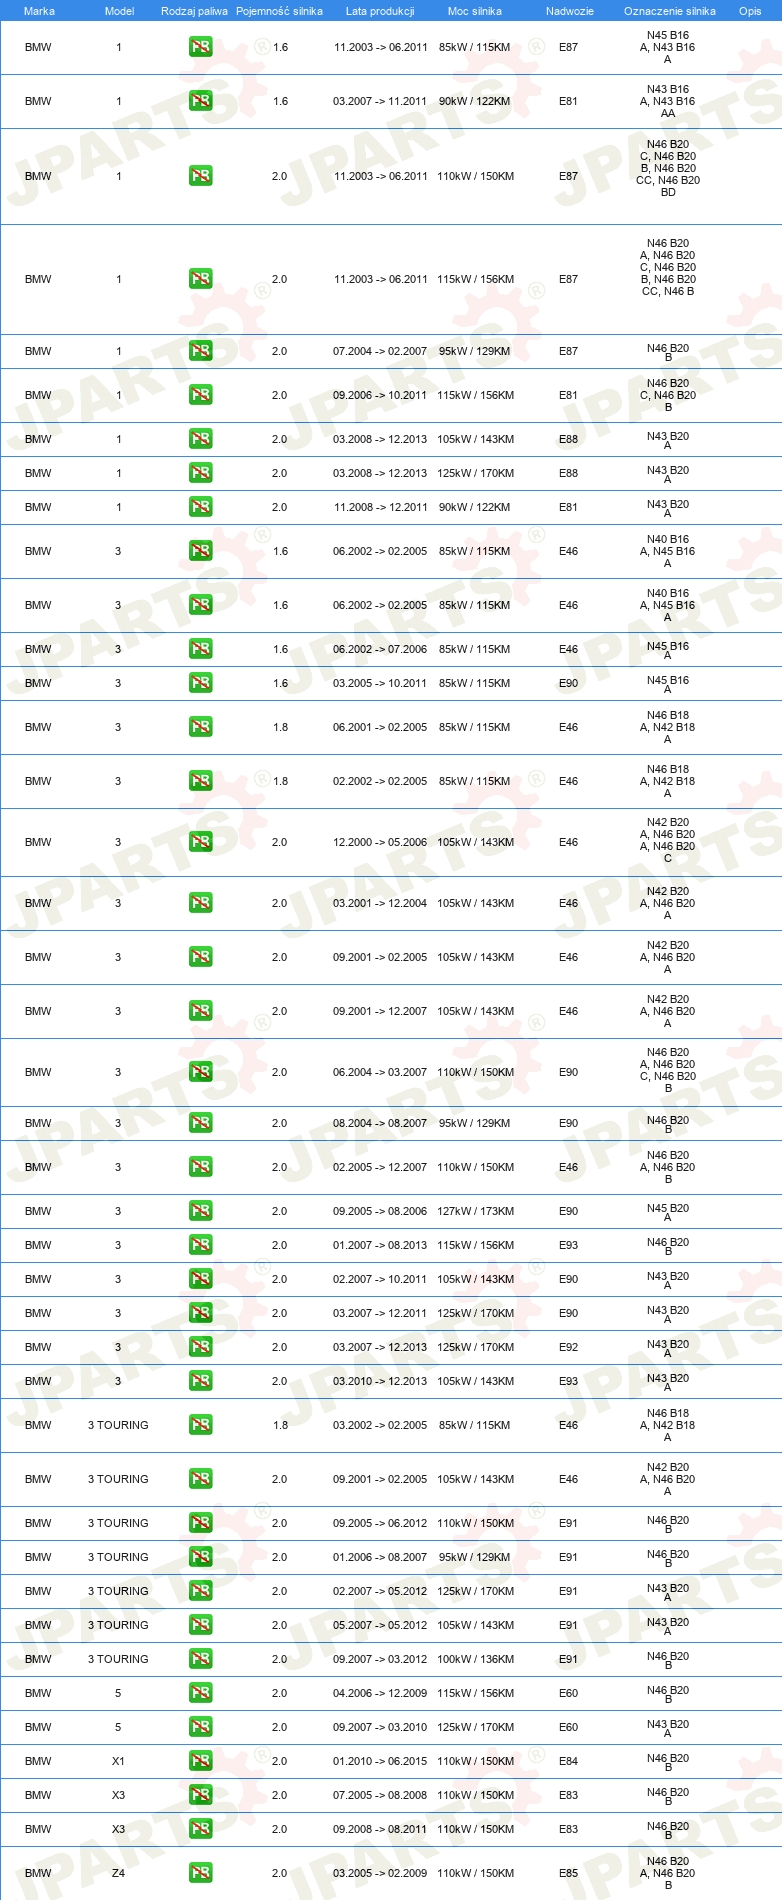Click date range 02.2005 -> 12.2007

(380, 1167)
